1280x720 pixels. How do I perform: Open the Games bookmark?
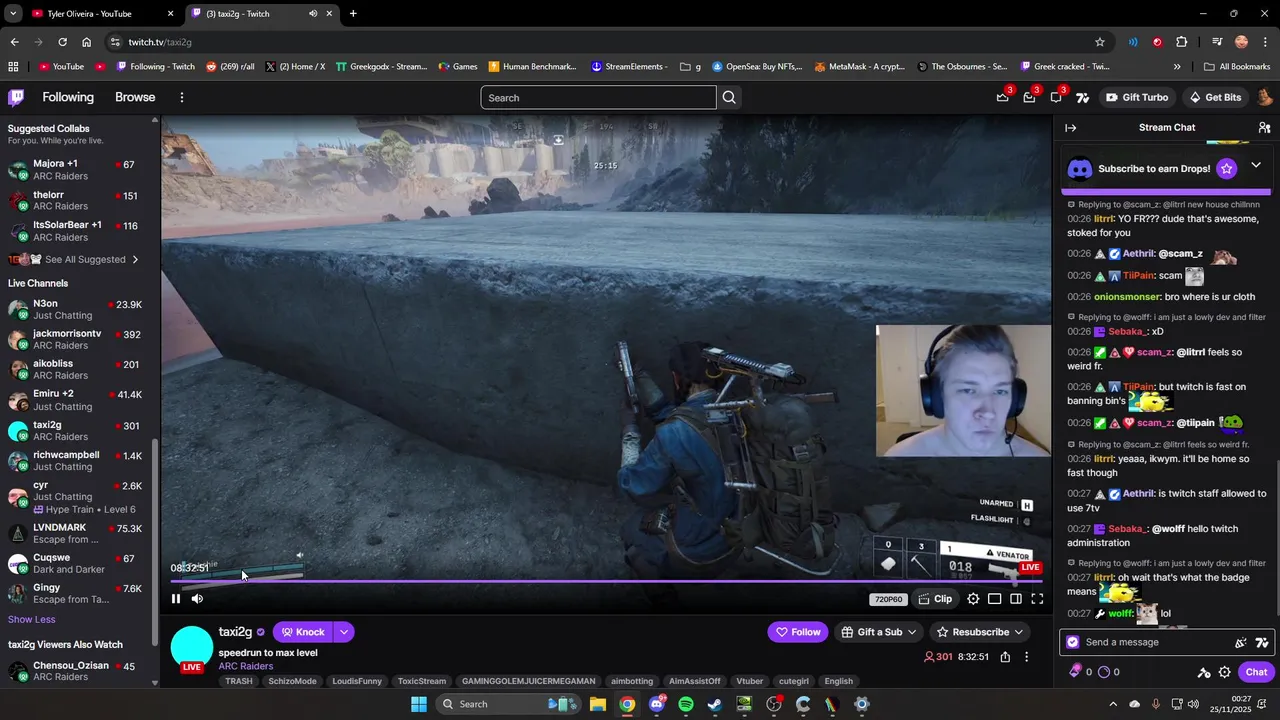[457, 67]
